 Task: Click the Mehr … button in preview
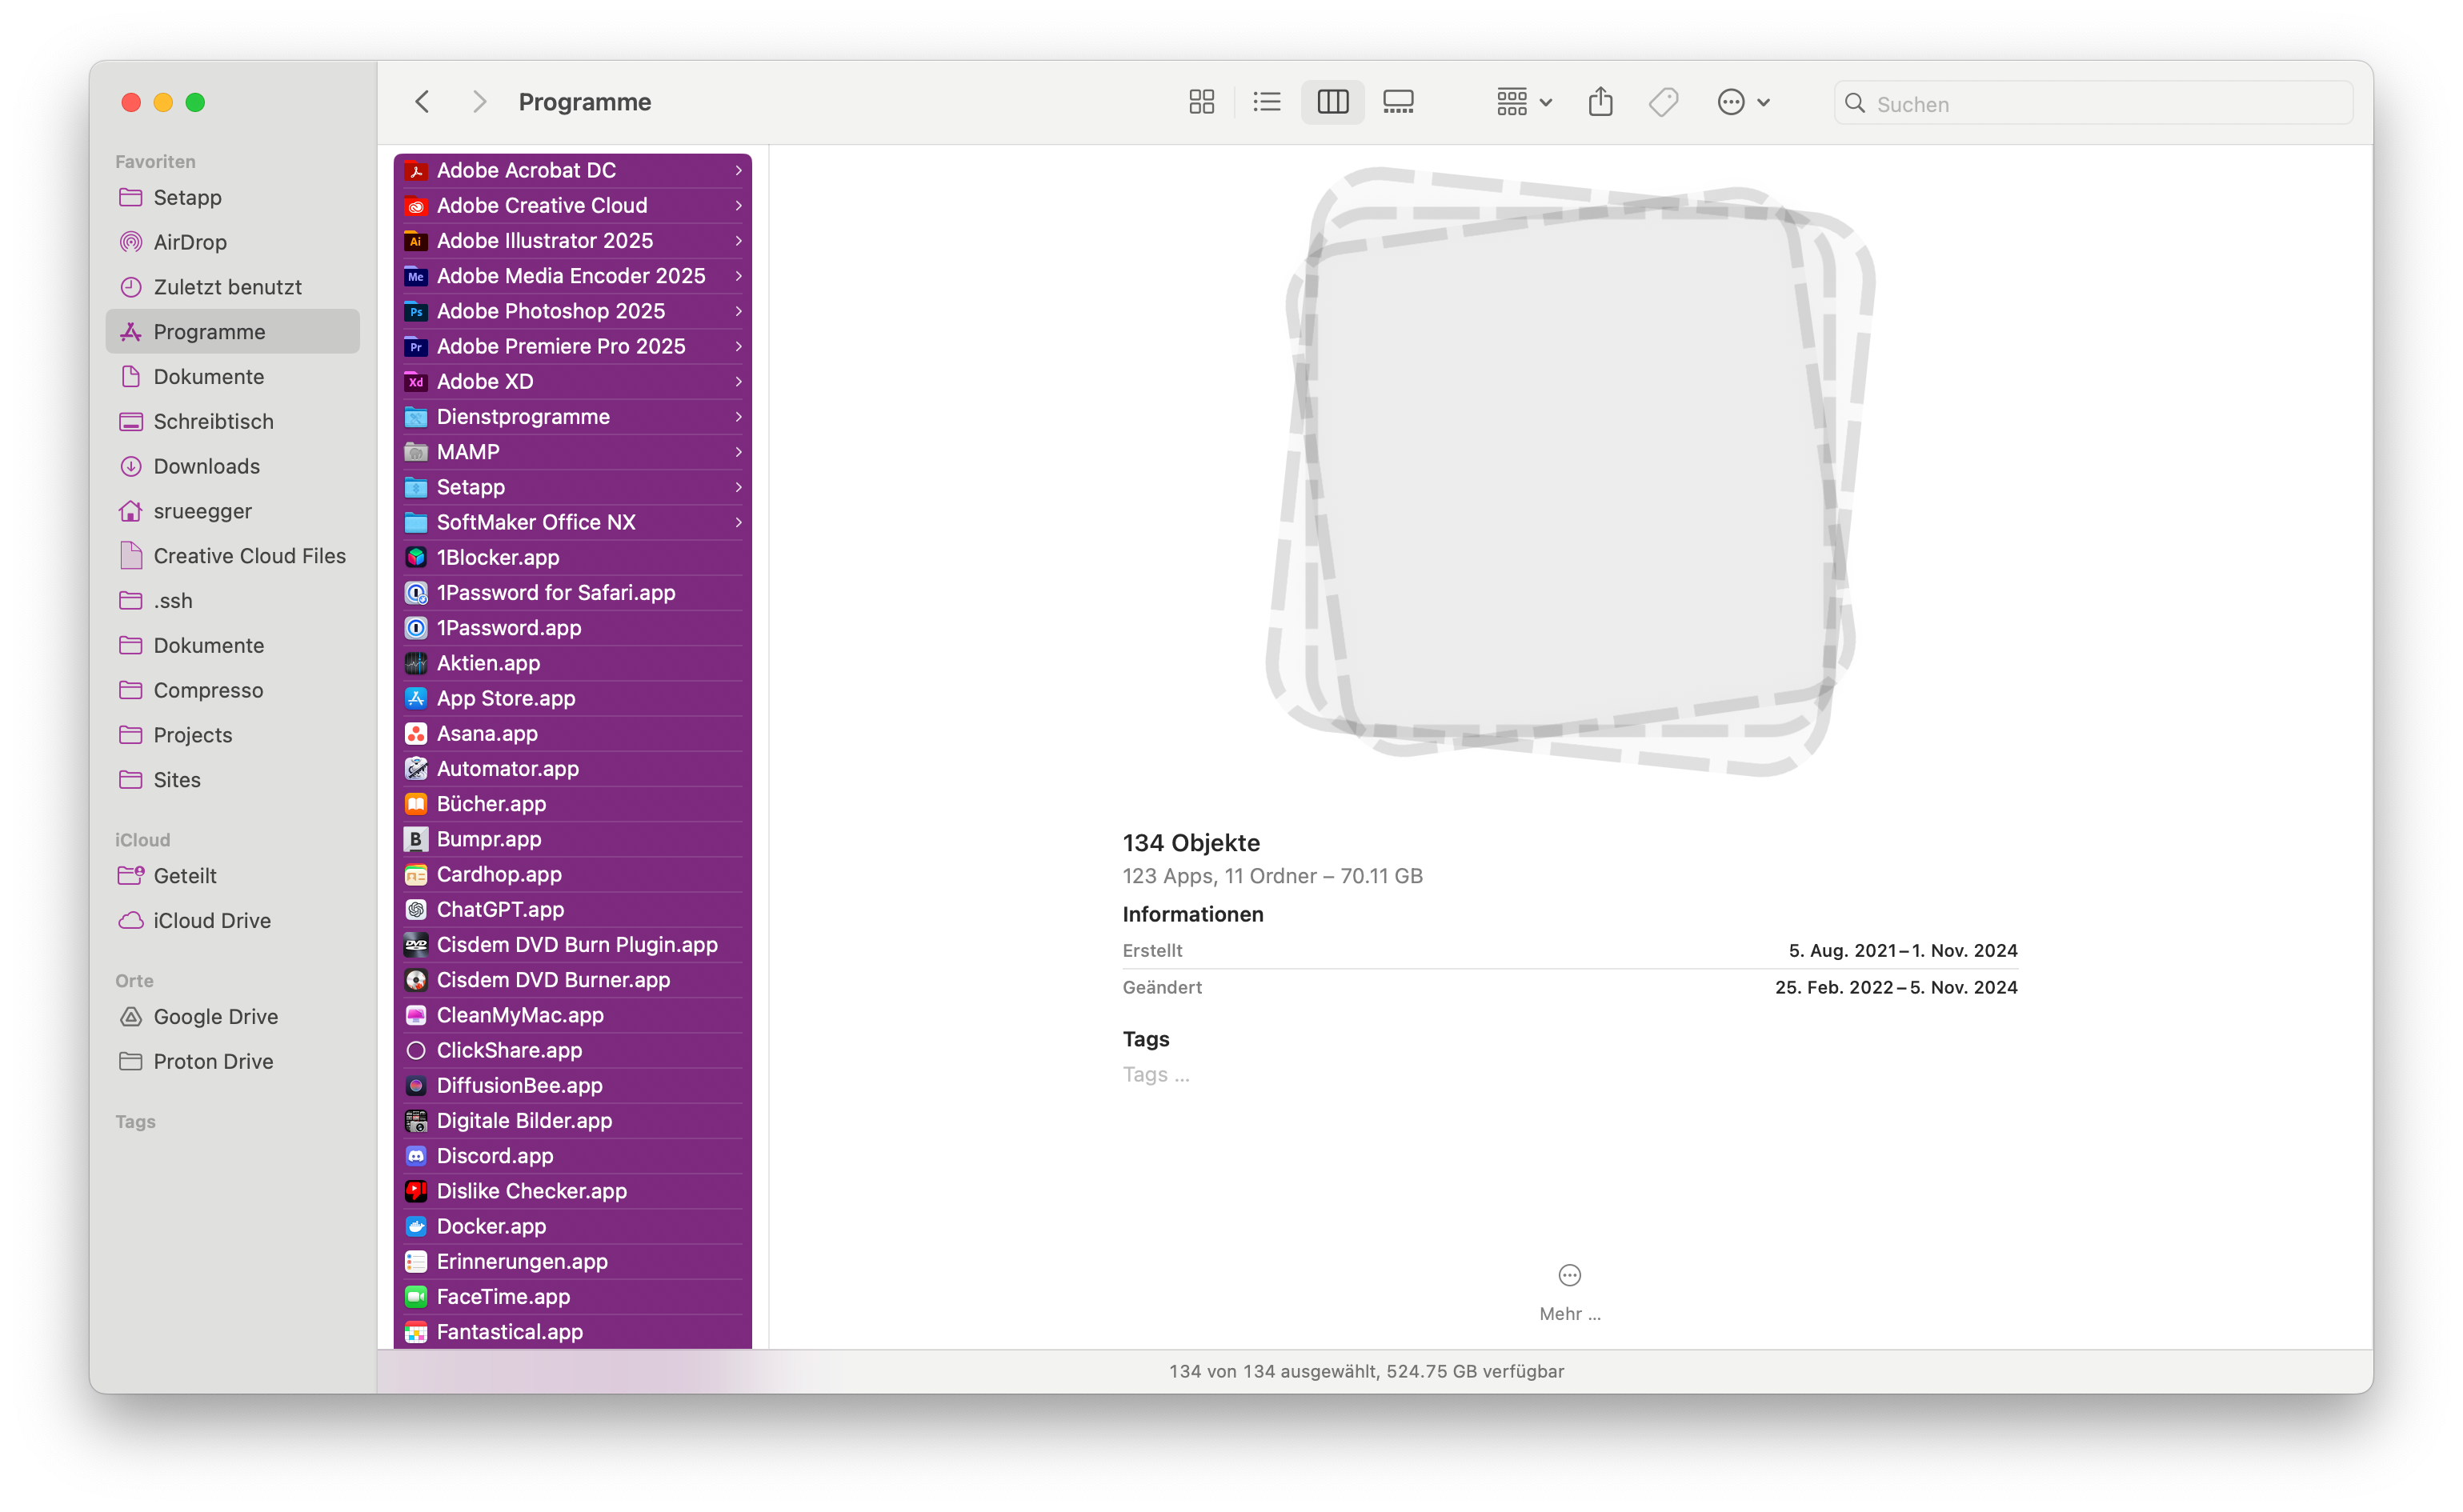(x=1569, y=1293)
